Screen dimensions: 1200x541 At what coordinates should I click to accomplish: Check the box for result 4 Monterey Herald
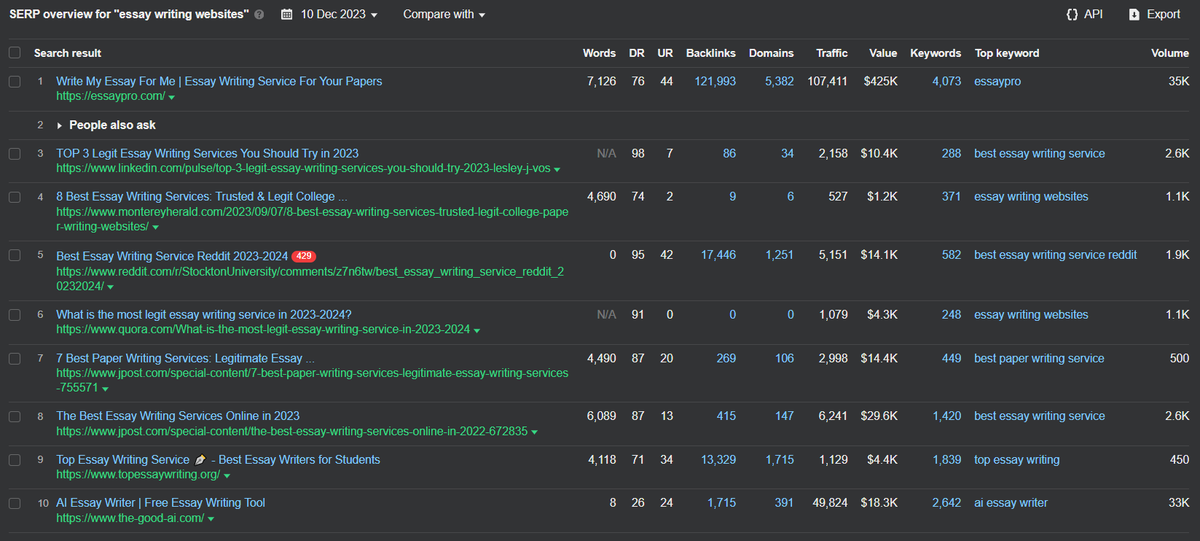coord(14,197)
